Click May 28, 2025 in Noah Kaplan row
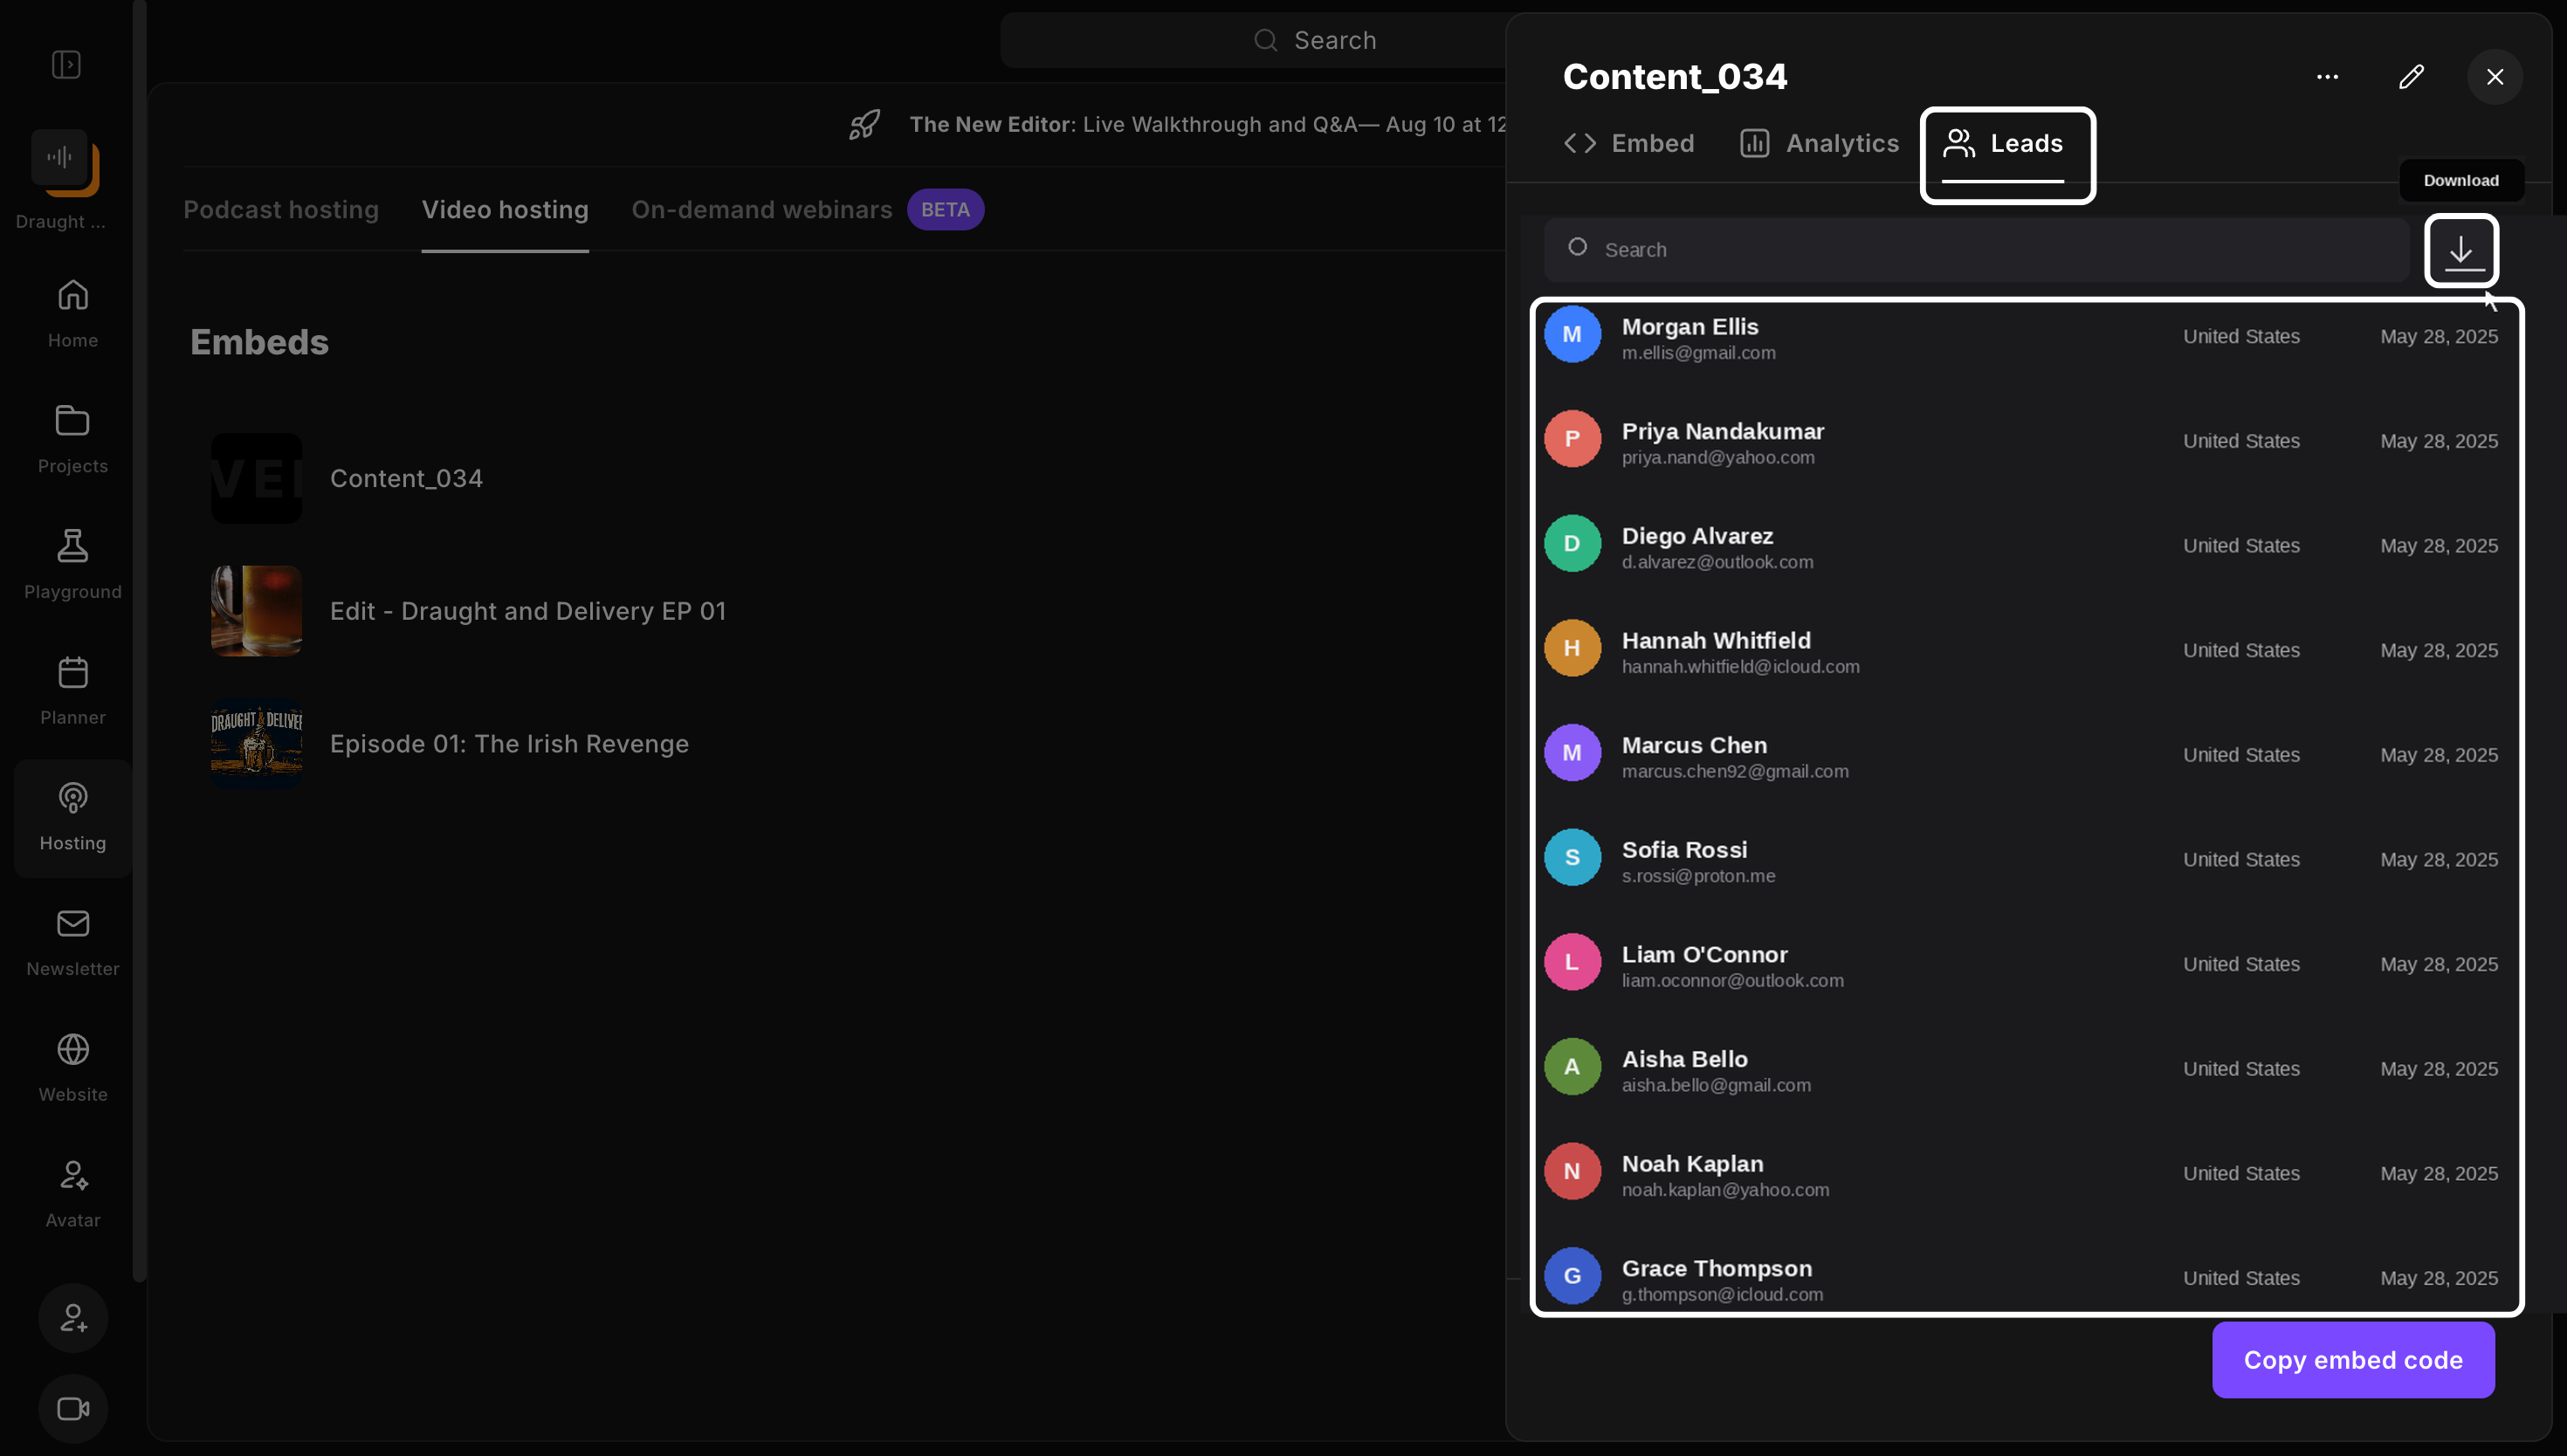 tap(2438, 1174)
